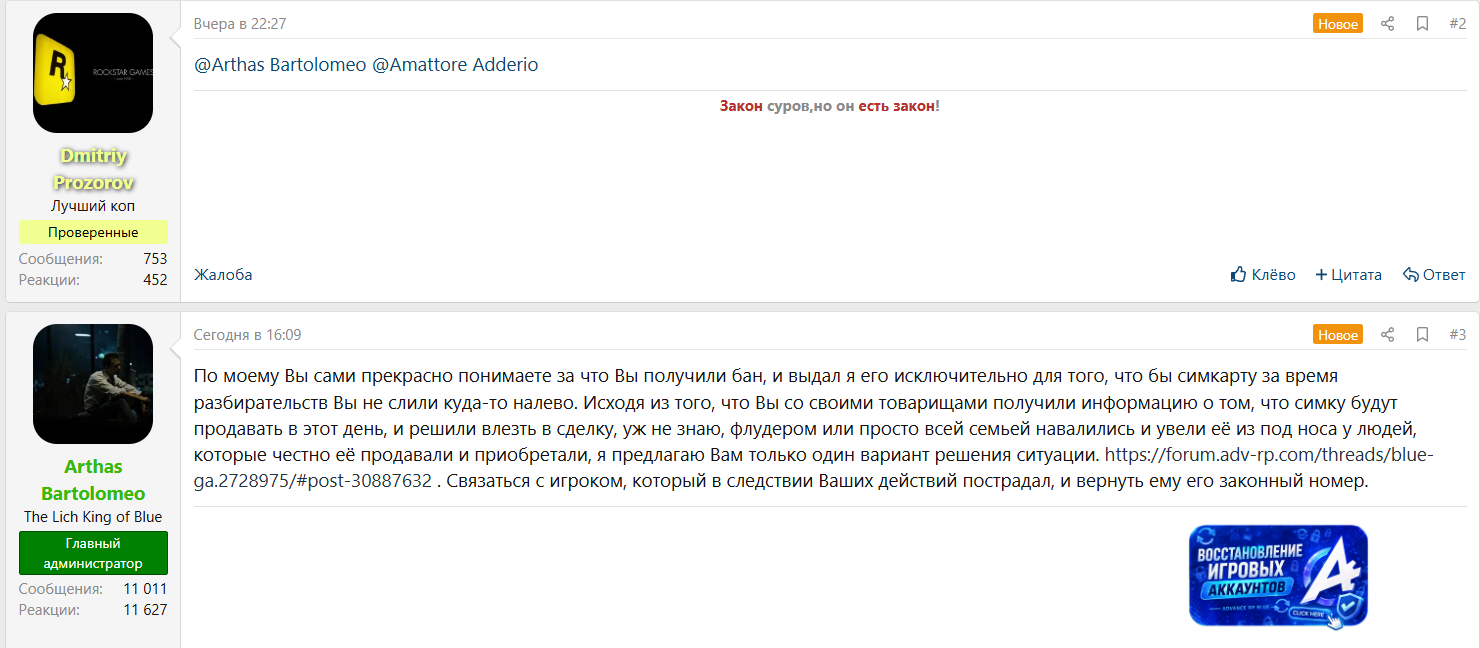Click the @Arthas Bartolomeo mention
Screen dimensions: 1480x648
tap(279, 65)
